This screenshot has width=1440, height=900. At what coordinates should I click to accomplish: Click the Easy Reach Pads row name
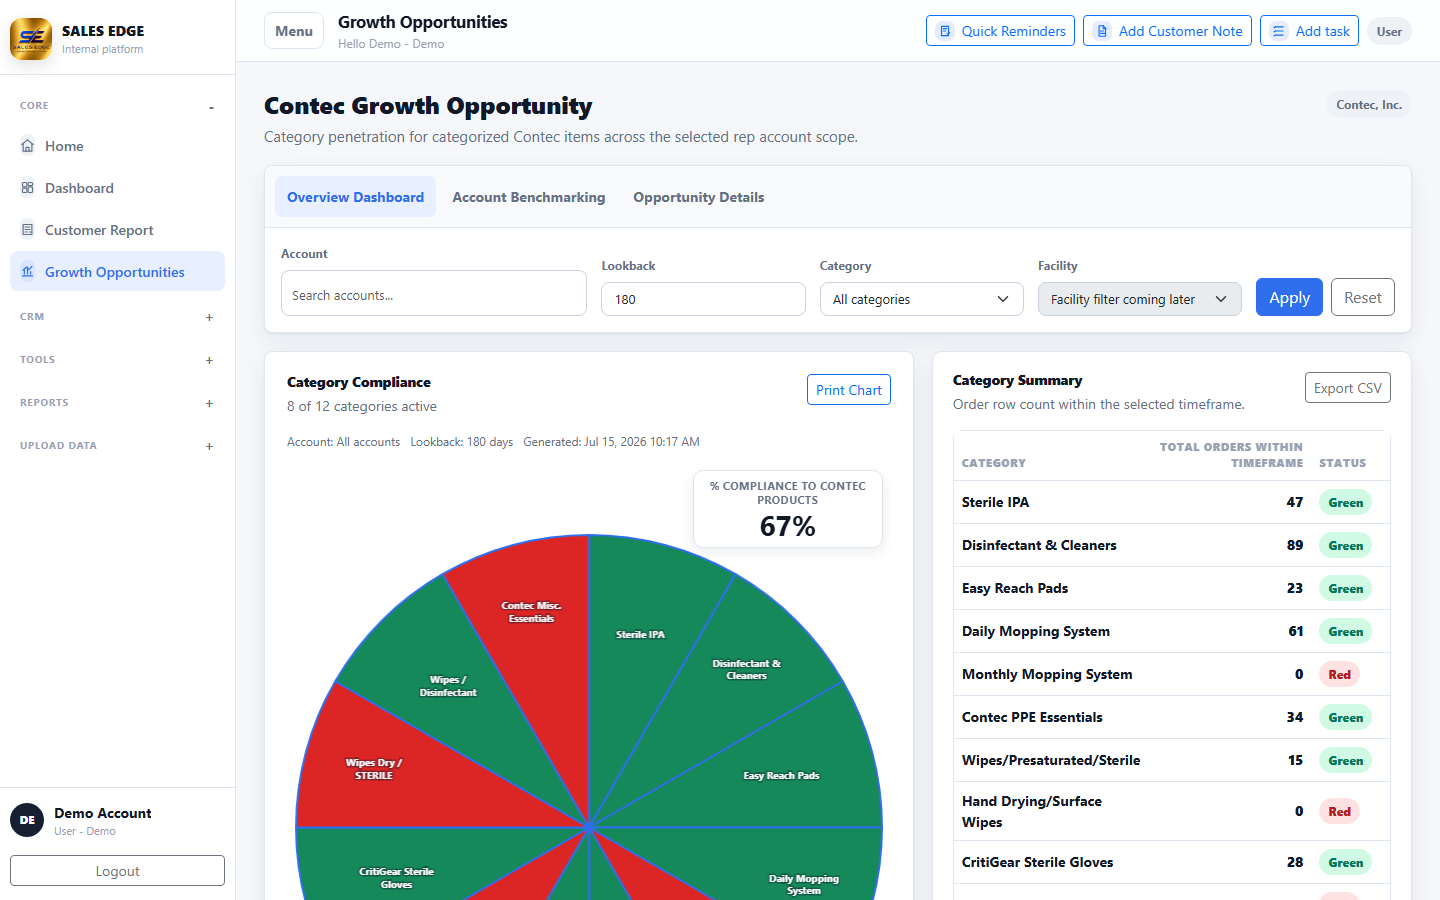point(1015,588)
